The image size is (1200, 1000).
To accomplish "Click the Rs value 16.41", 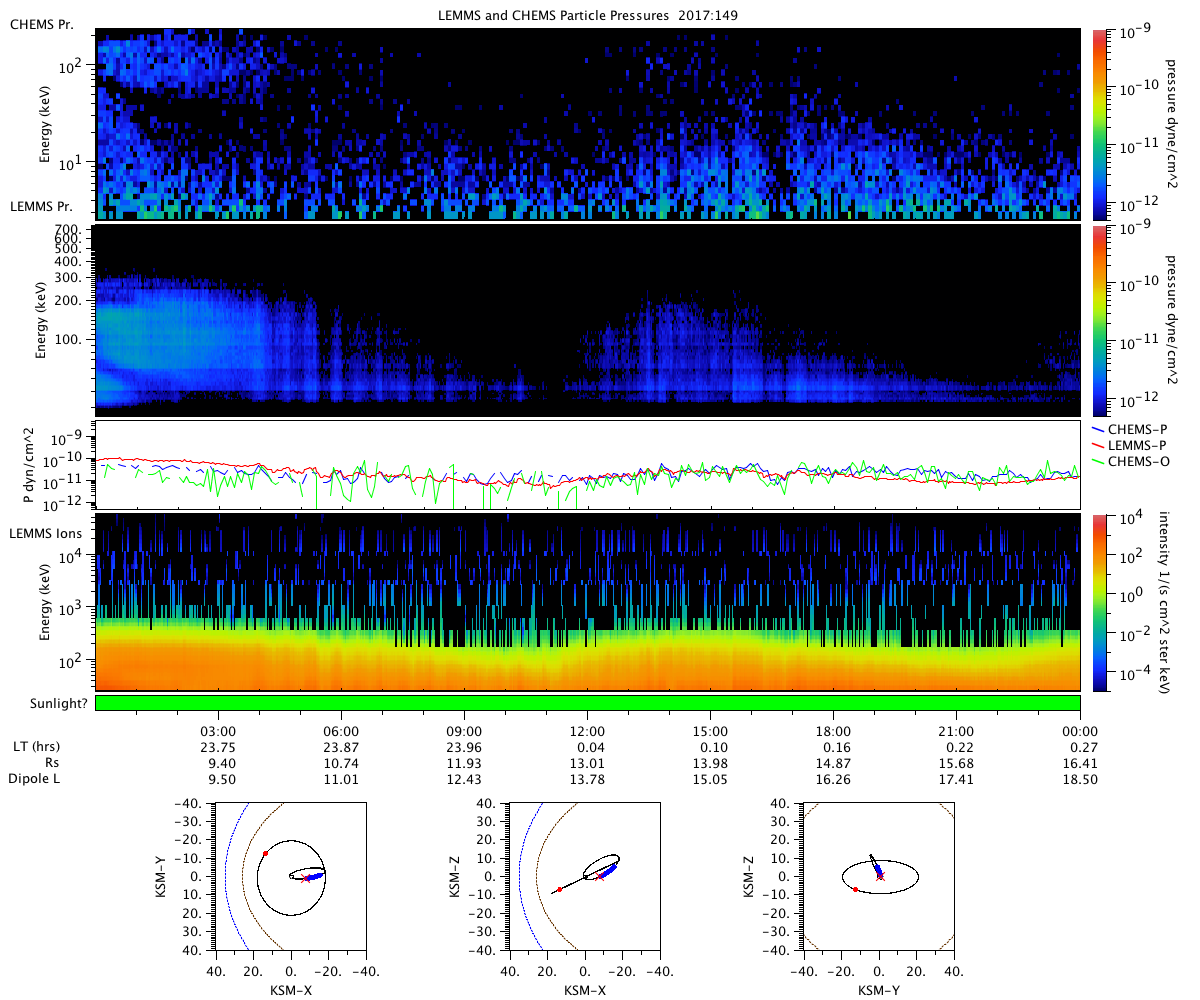I will click(1080, 762).
